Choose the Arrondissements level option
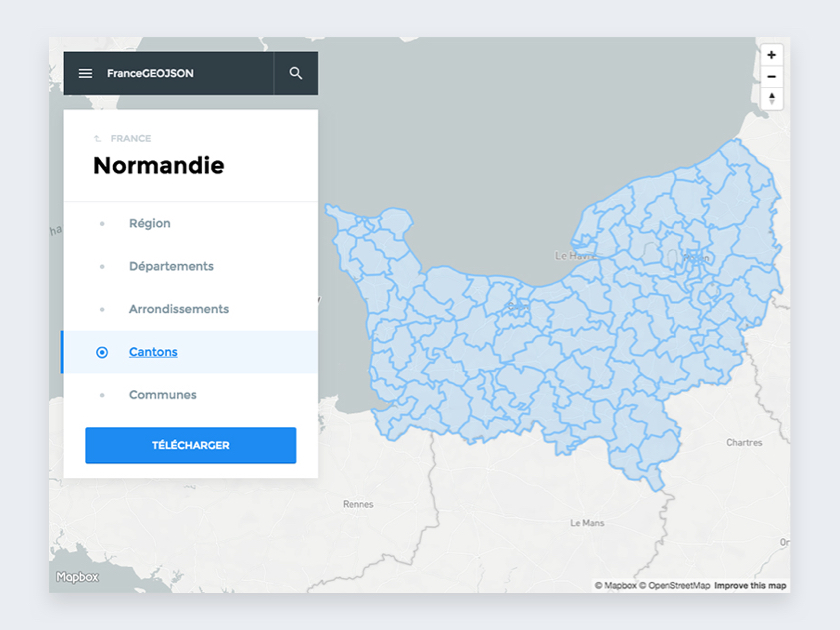This screenshot has width=840, height=630. [179, 310]
